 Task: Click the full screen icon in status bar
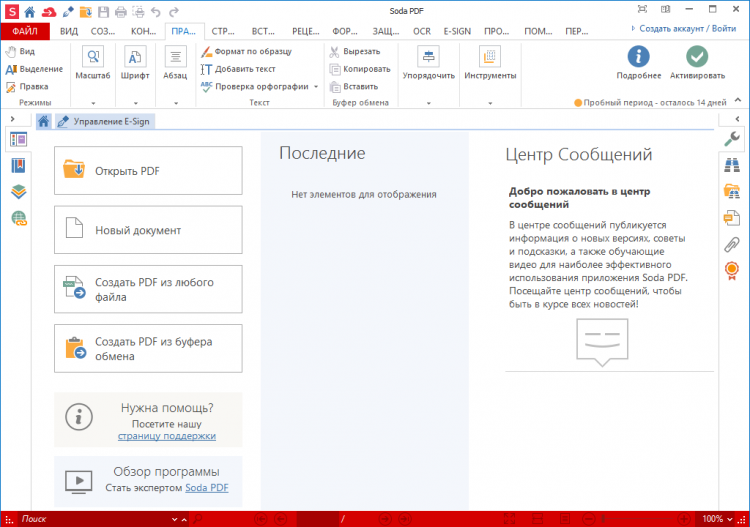(x=509, y=519)
